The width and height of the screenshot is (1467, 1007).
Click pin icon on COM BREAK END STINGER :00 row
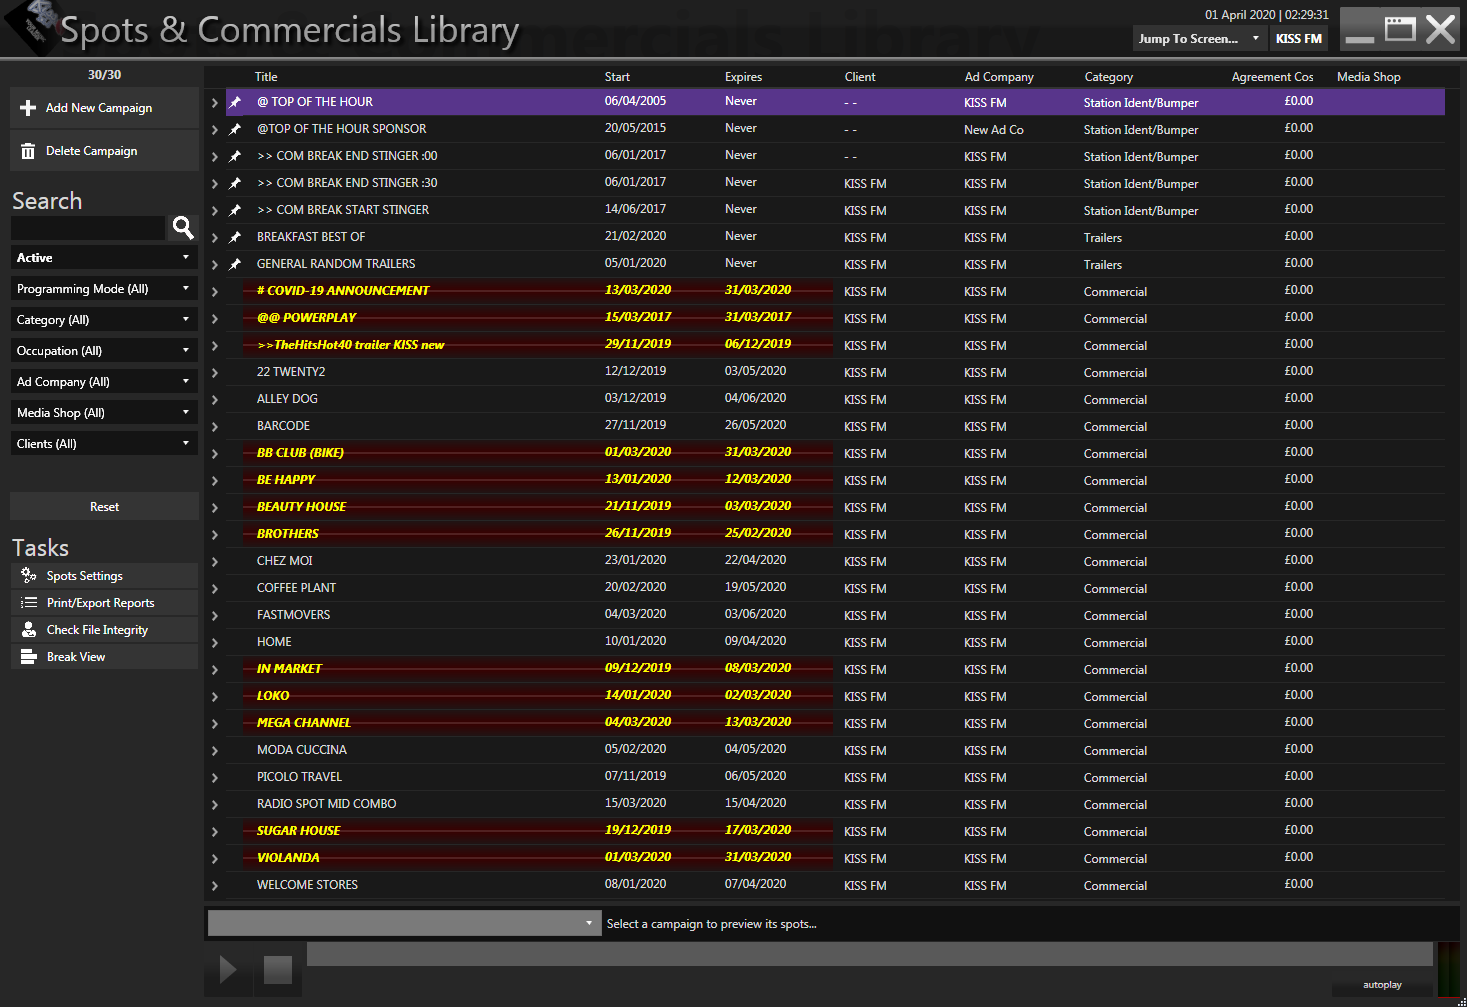pyautogui.click(x=235, y=156)
